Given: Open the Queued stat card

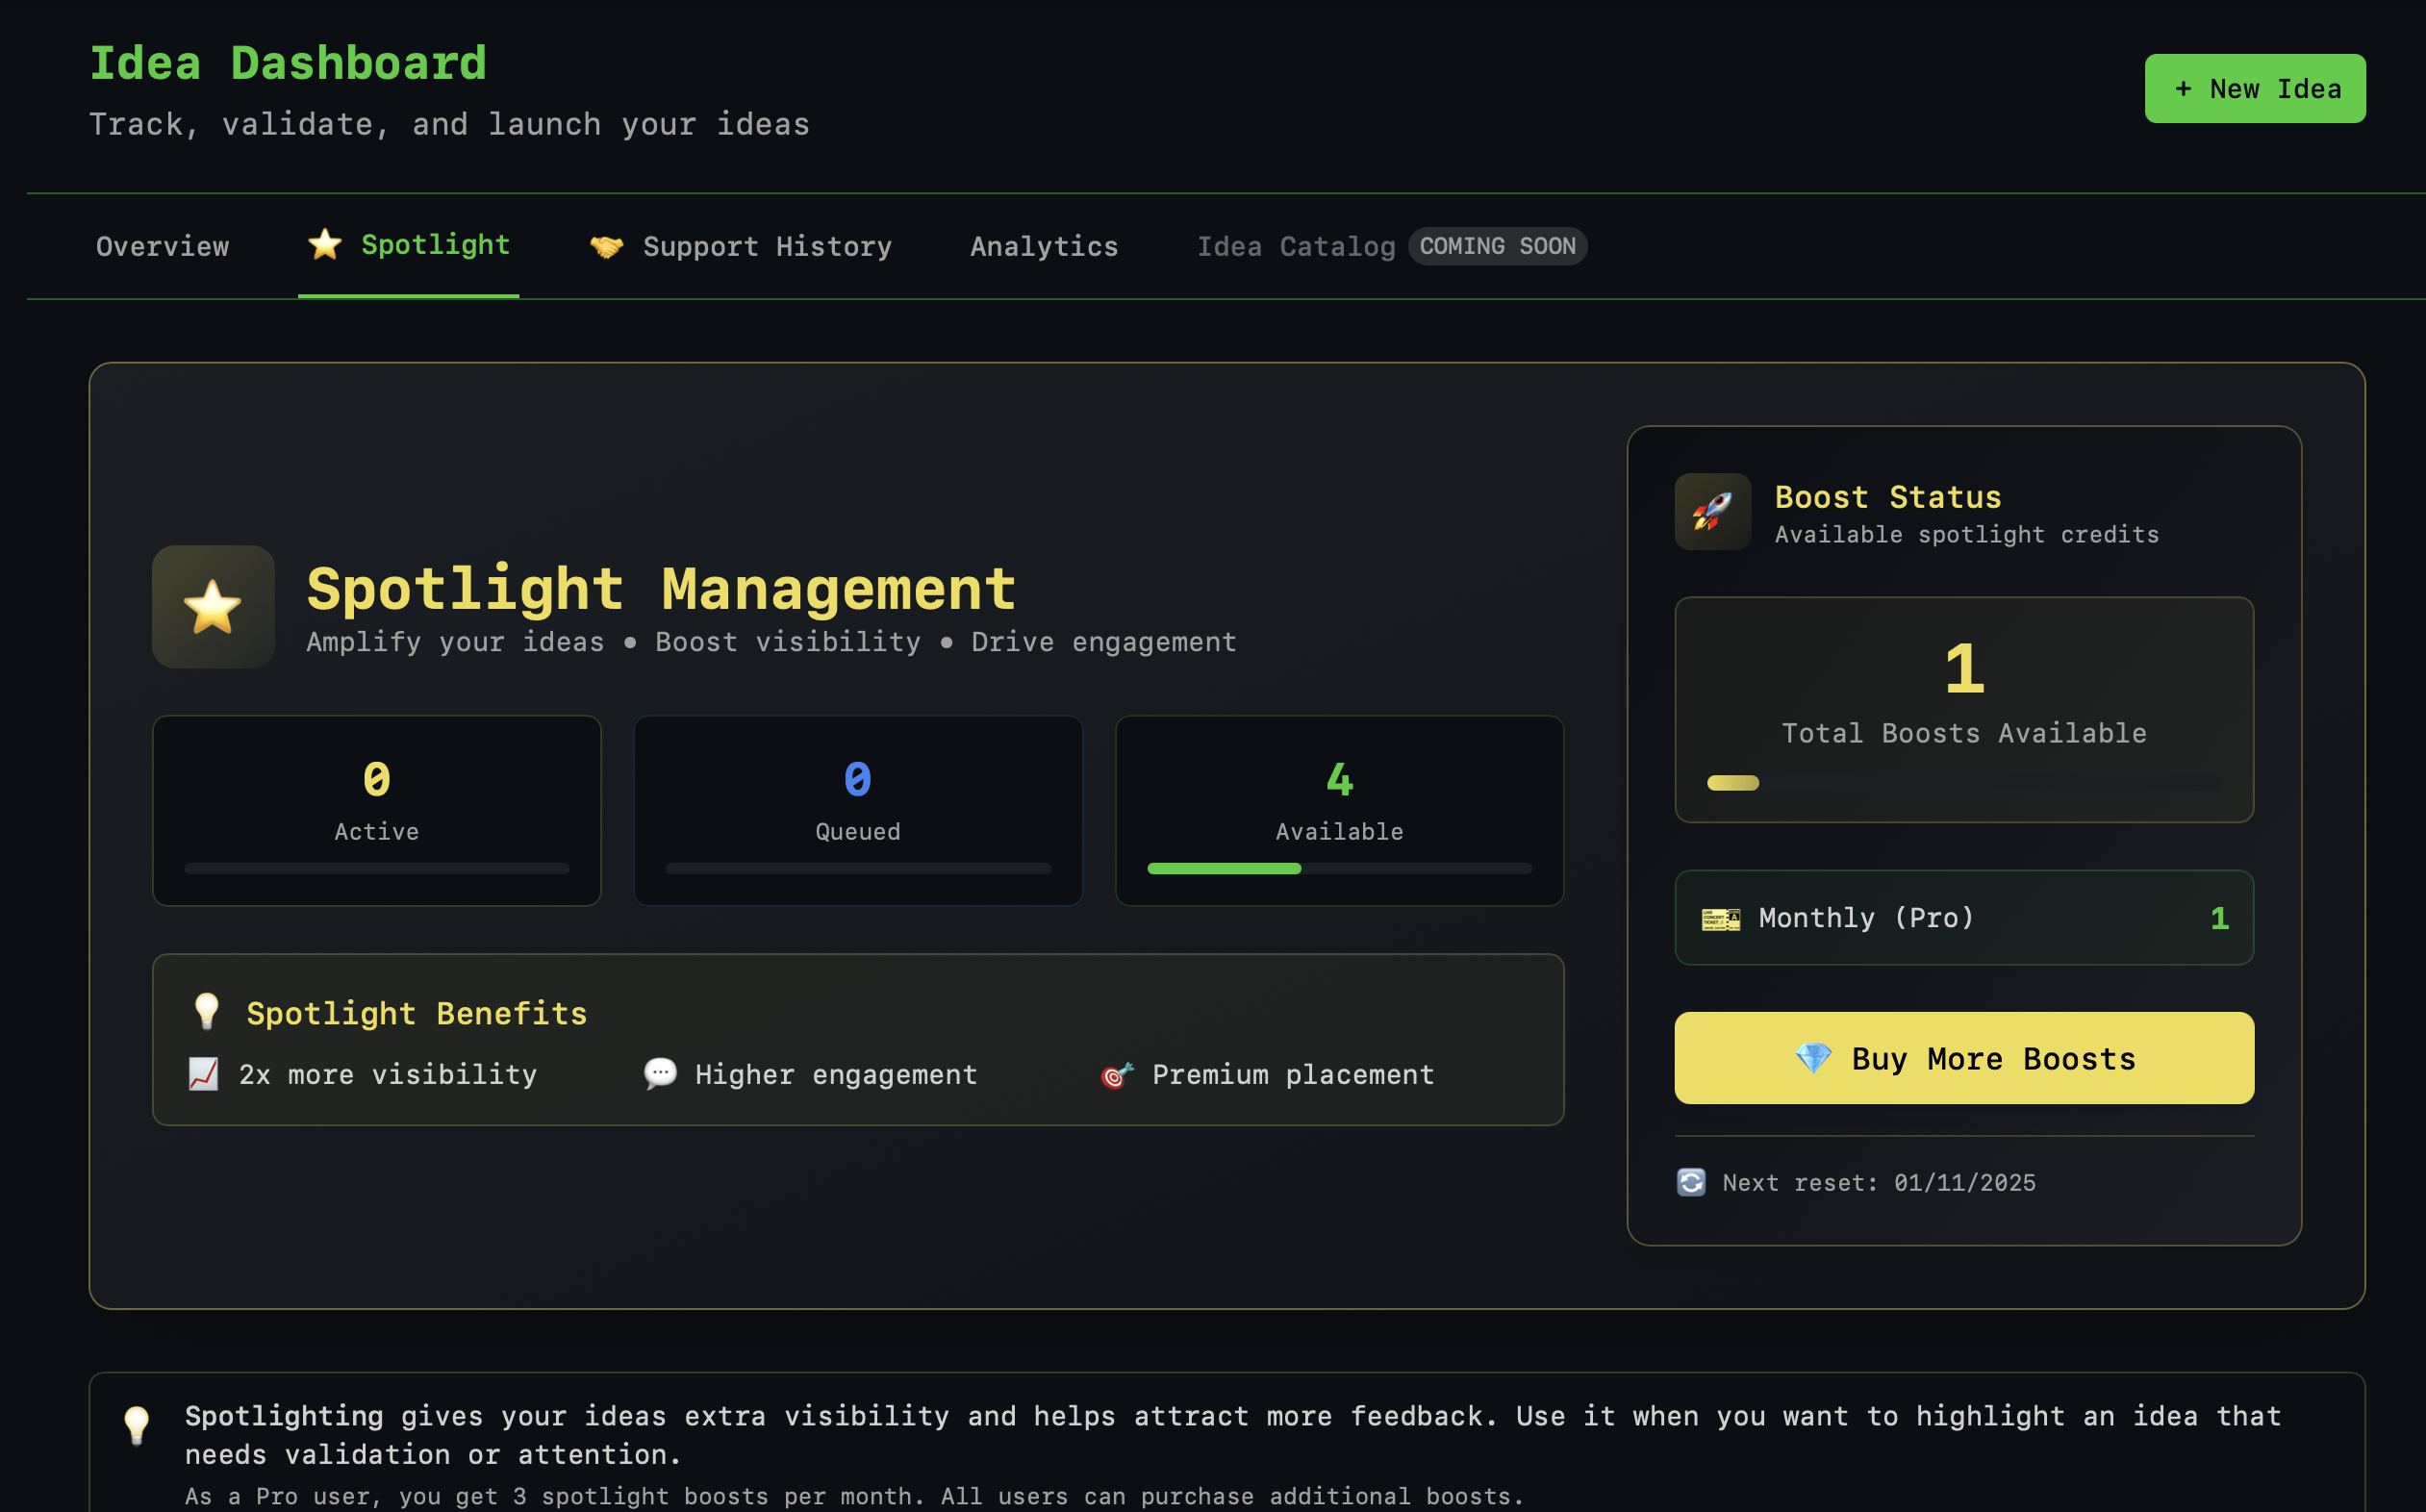Looking at the screenshot, I should point(857,810).
